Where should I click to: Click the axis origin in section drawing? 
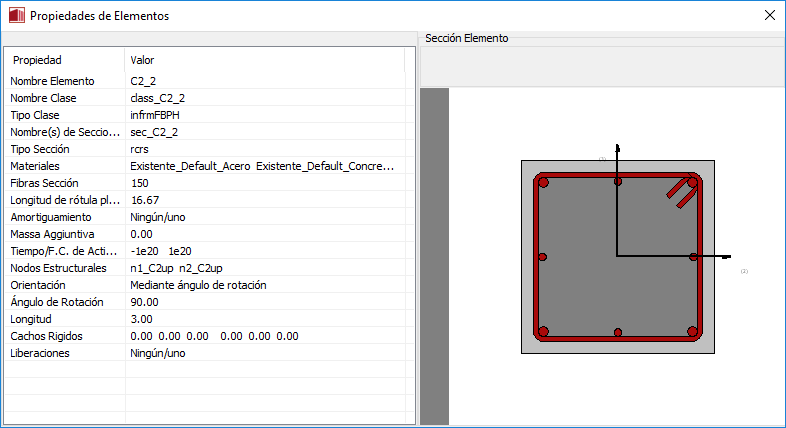coord(618,257)
